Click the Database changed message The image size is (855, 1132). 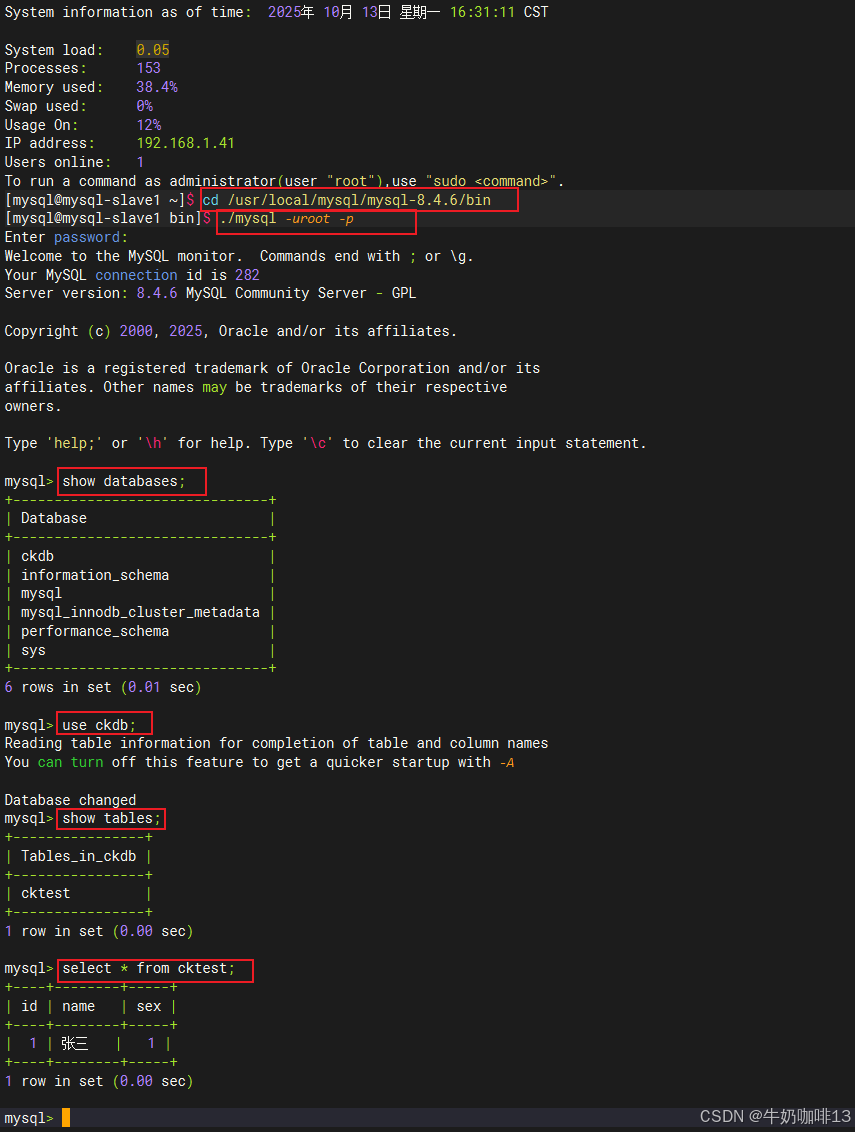click(x=70, y=800)
